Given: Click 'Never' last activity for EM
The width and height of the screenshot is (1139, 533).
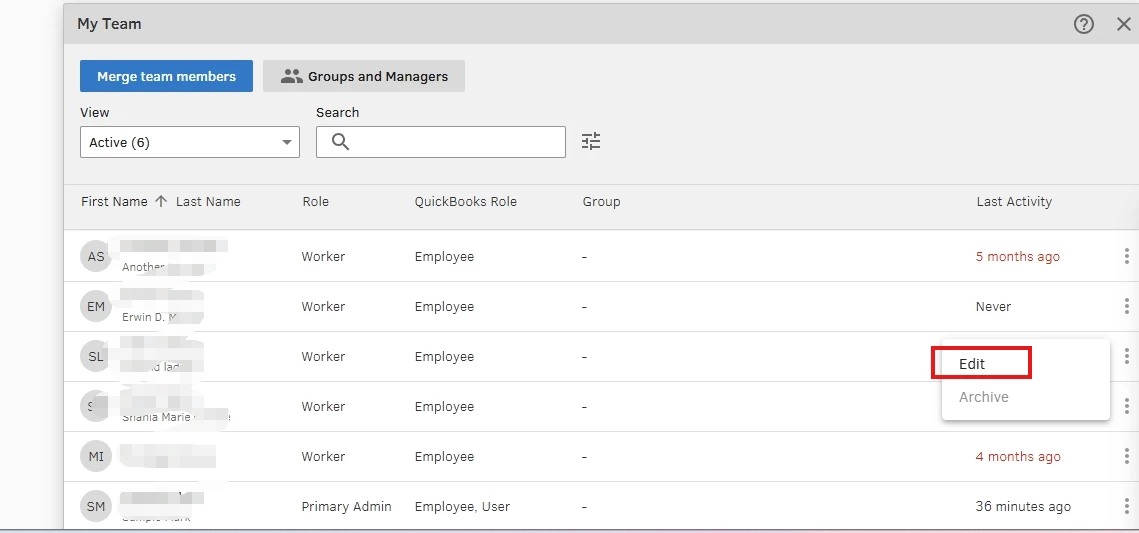Looking at the screenshot, I should [993, 306].
